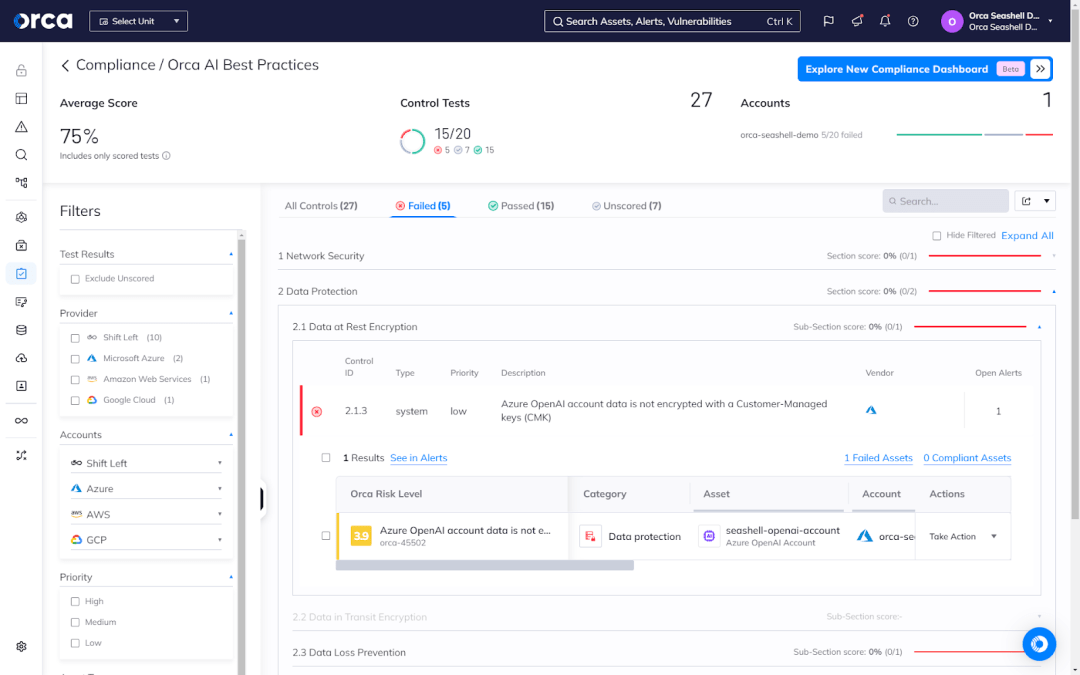Open the identity badge icon in the sidebar
1080x675 pixels.
(21, 386)
